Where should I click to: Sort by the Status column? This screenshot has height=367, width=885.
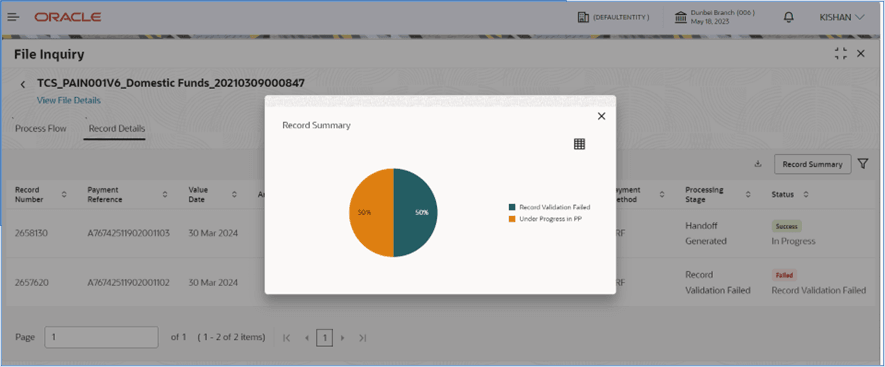pos(806,194)
